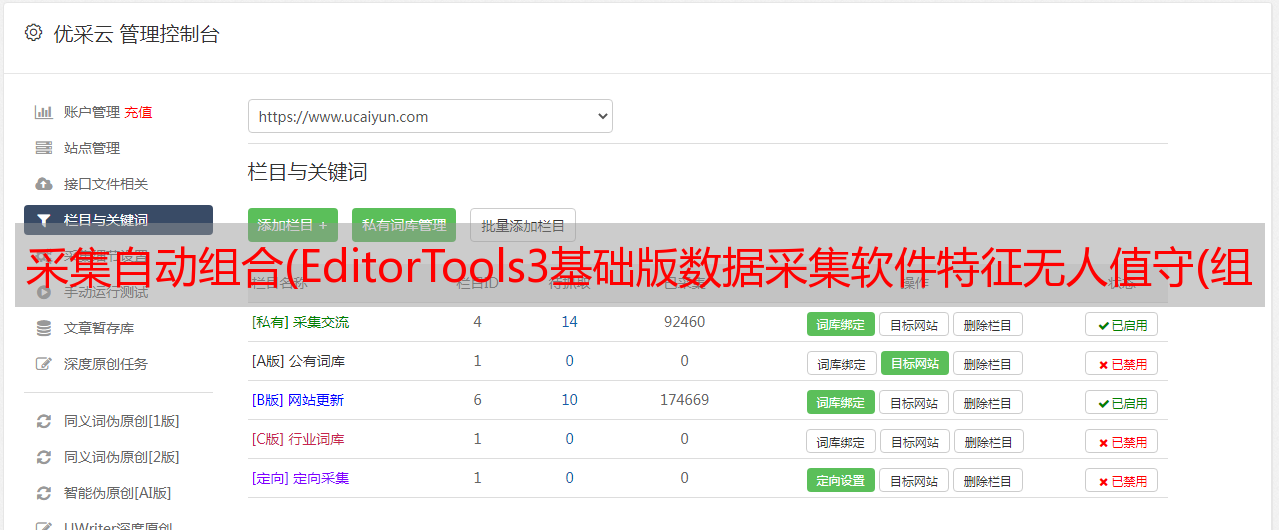Screen dimensions: 1279x530
Task: Click 删除栏目 in the 公有词库 row
Action: click(988, 363)
